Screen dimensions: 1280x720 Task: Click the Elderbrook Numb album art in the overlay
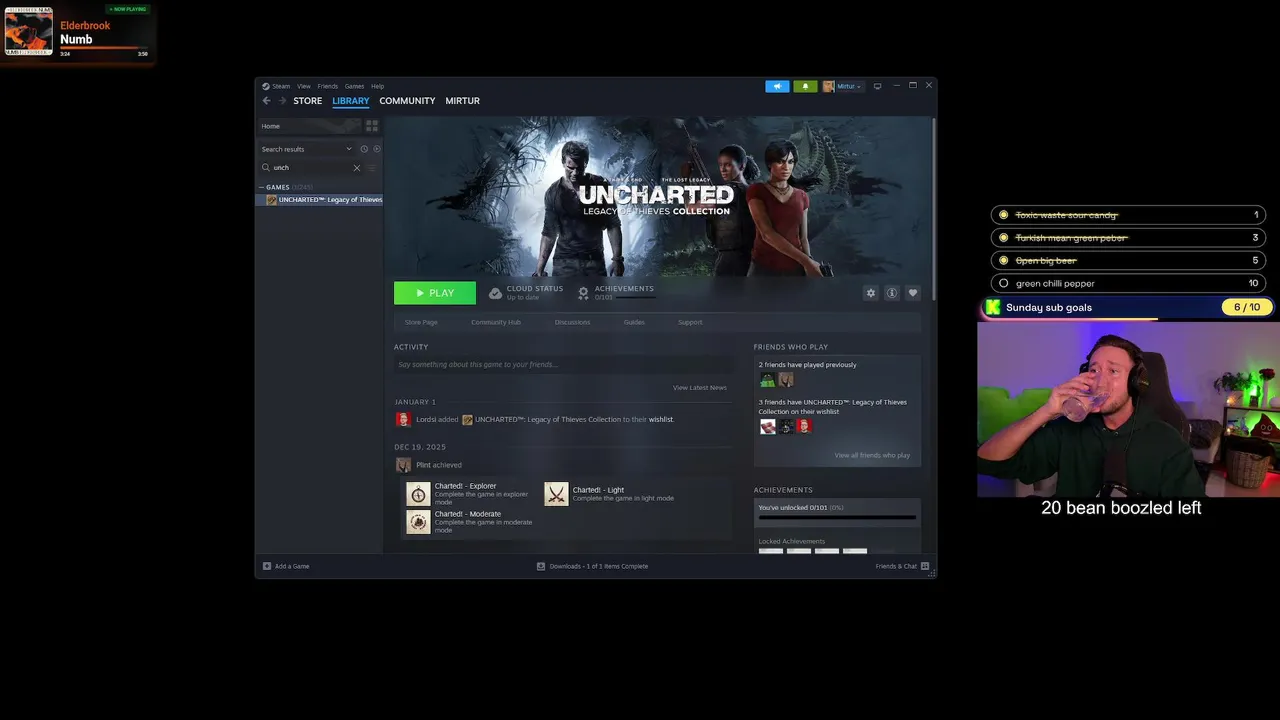tap(29, 31)
